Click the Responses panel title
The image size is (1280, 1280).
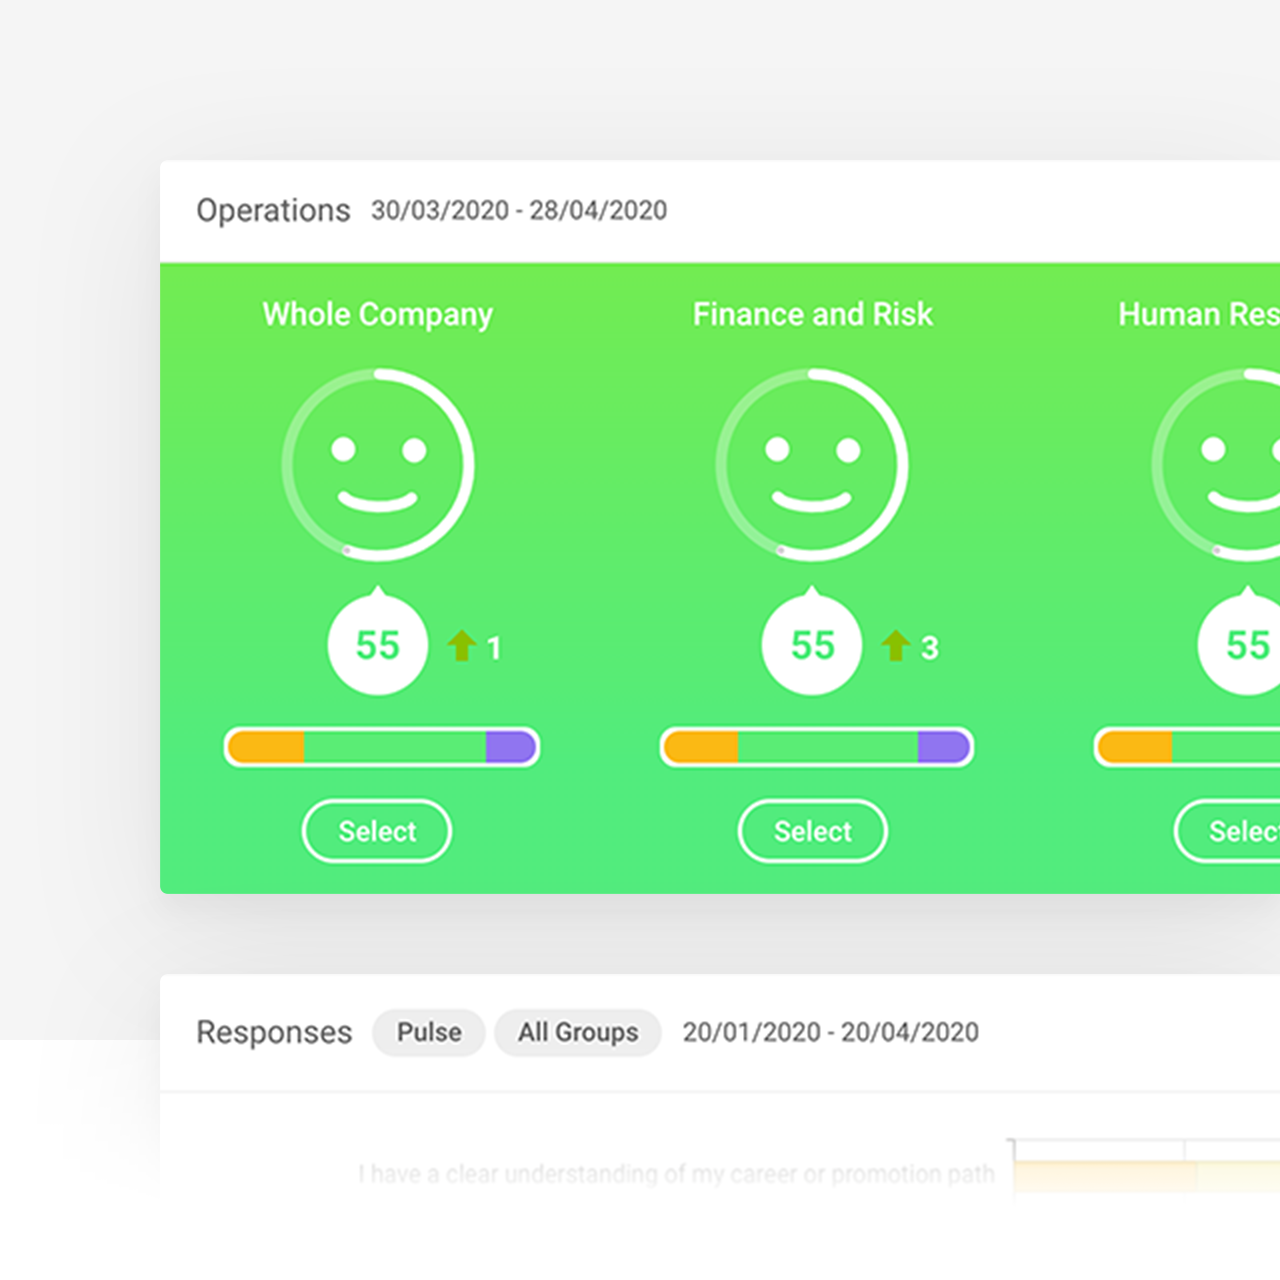tap(274, 1032)
